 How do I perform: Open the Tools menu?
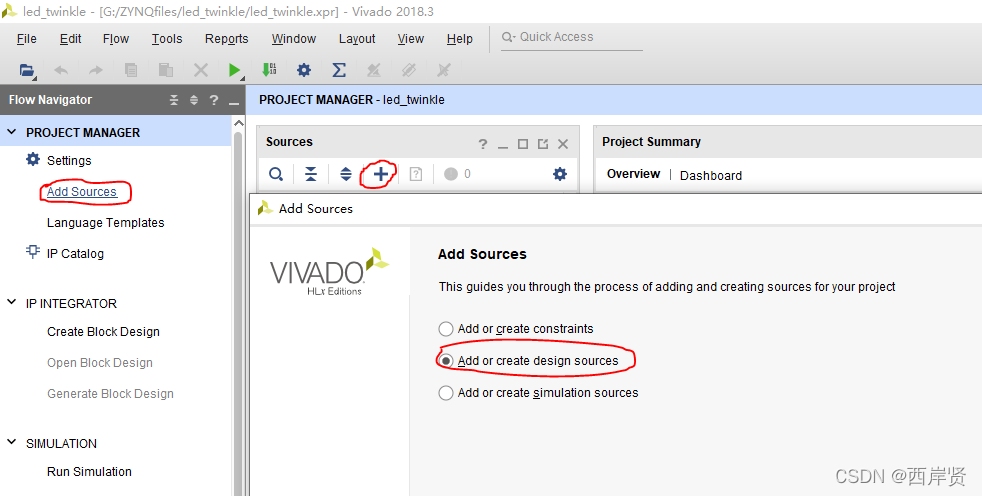(x=167, y=39)
